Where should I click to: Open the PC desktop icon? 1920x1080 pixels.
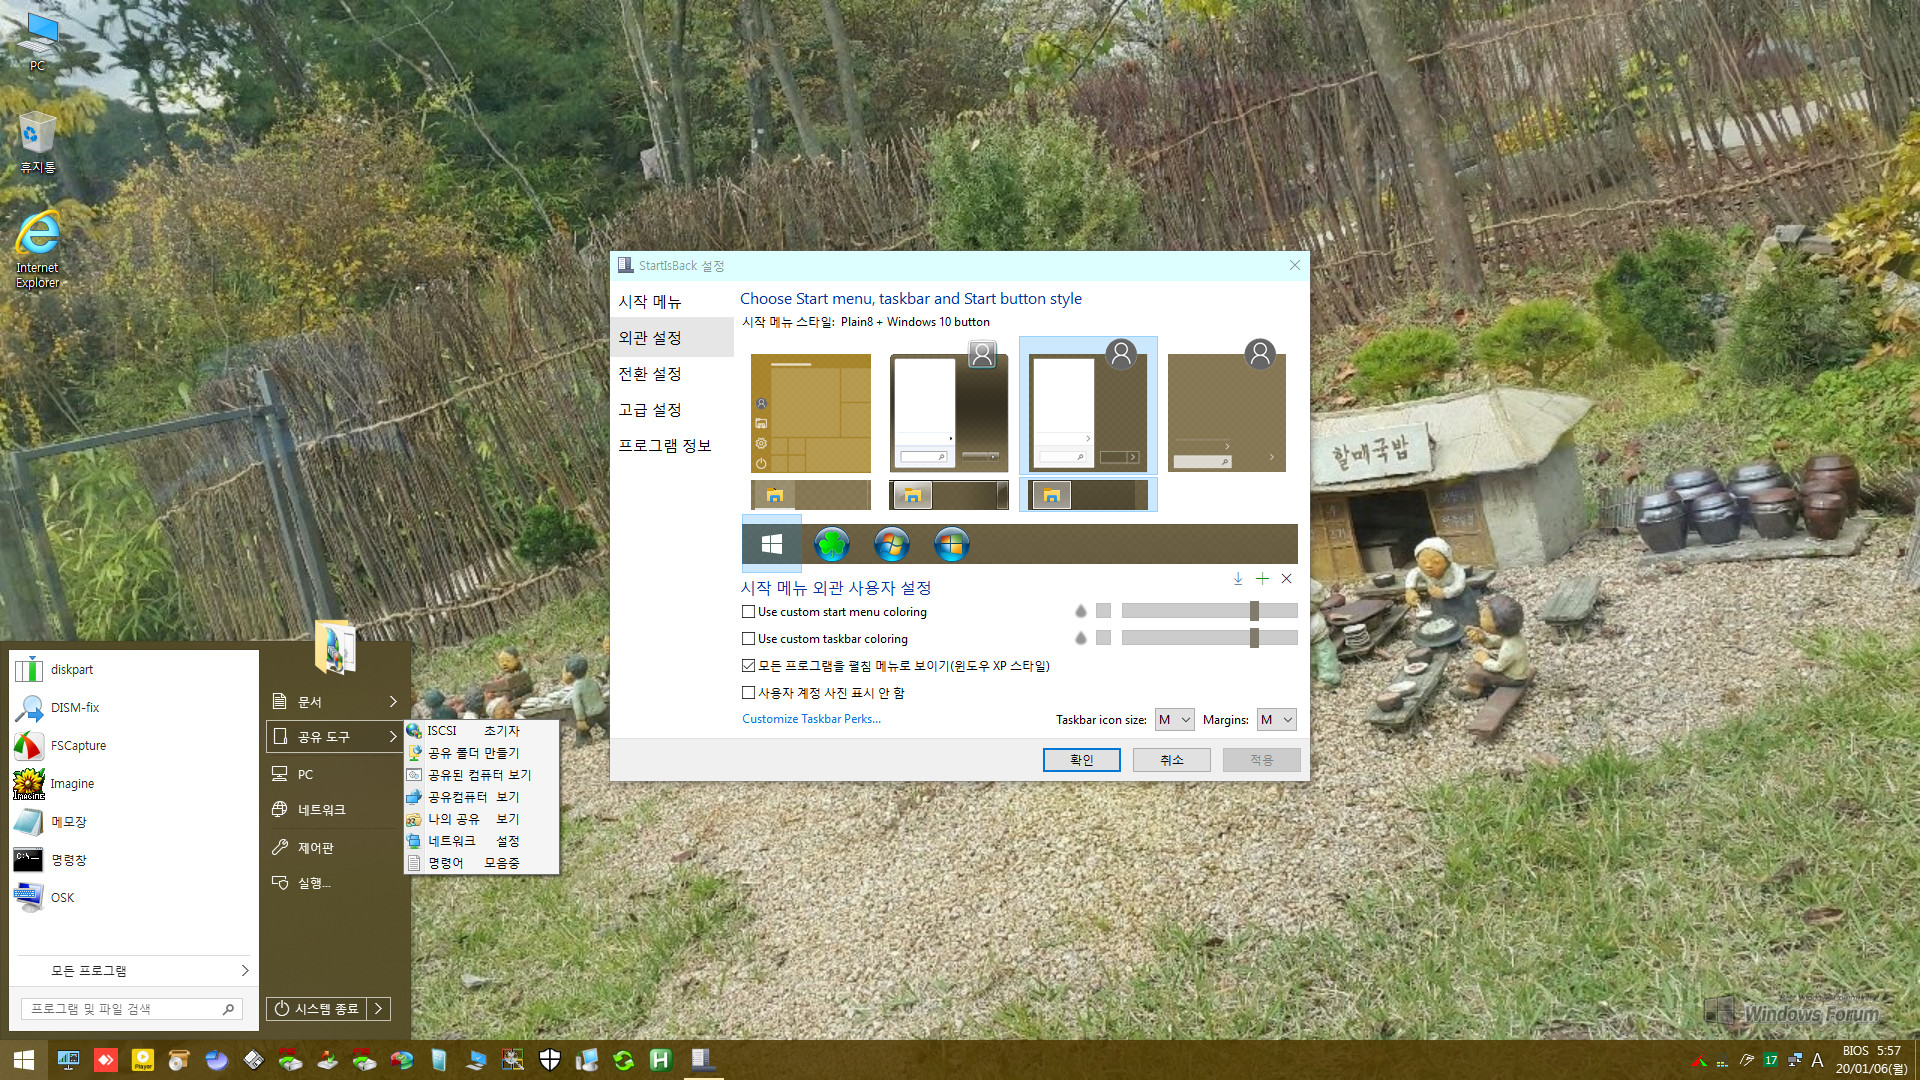[38, 42]
